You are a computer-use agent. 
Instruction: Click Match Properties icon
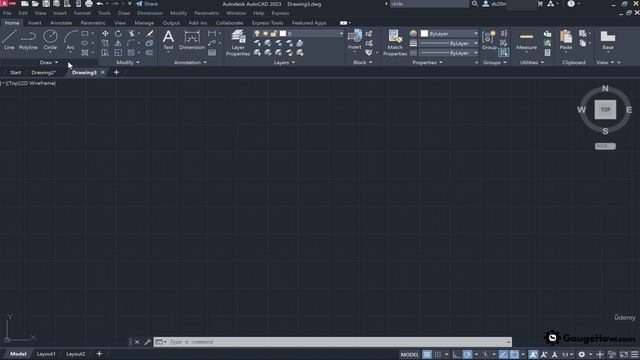395,42
